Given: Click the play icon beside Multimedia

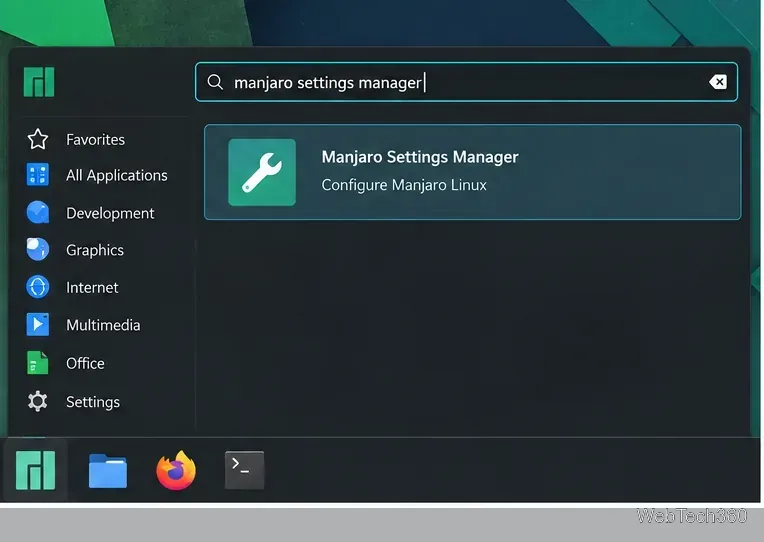Looking at the screenshot, I should click(x=38, y=325).
